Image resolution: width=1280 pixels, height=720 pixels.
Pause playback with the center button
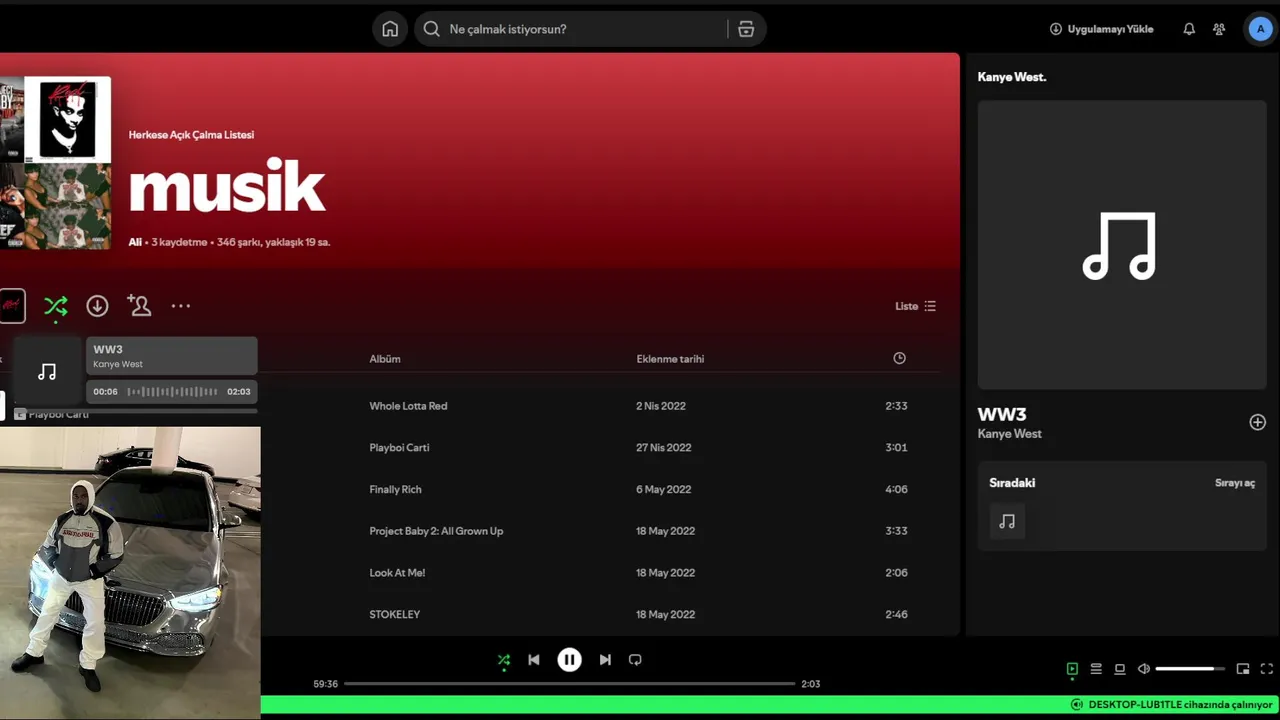(x=569, y=660)
